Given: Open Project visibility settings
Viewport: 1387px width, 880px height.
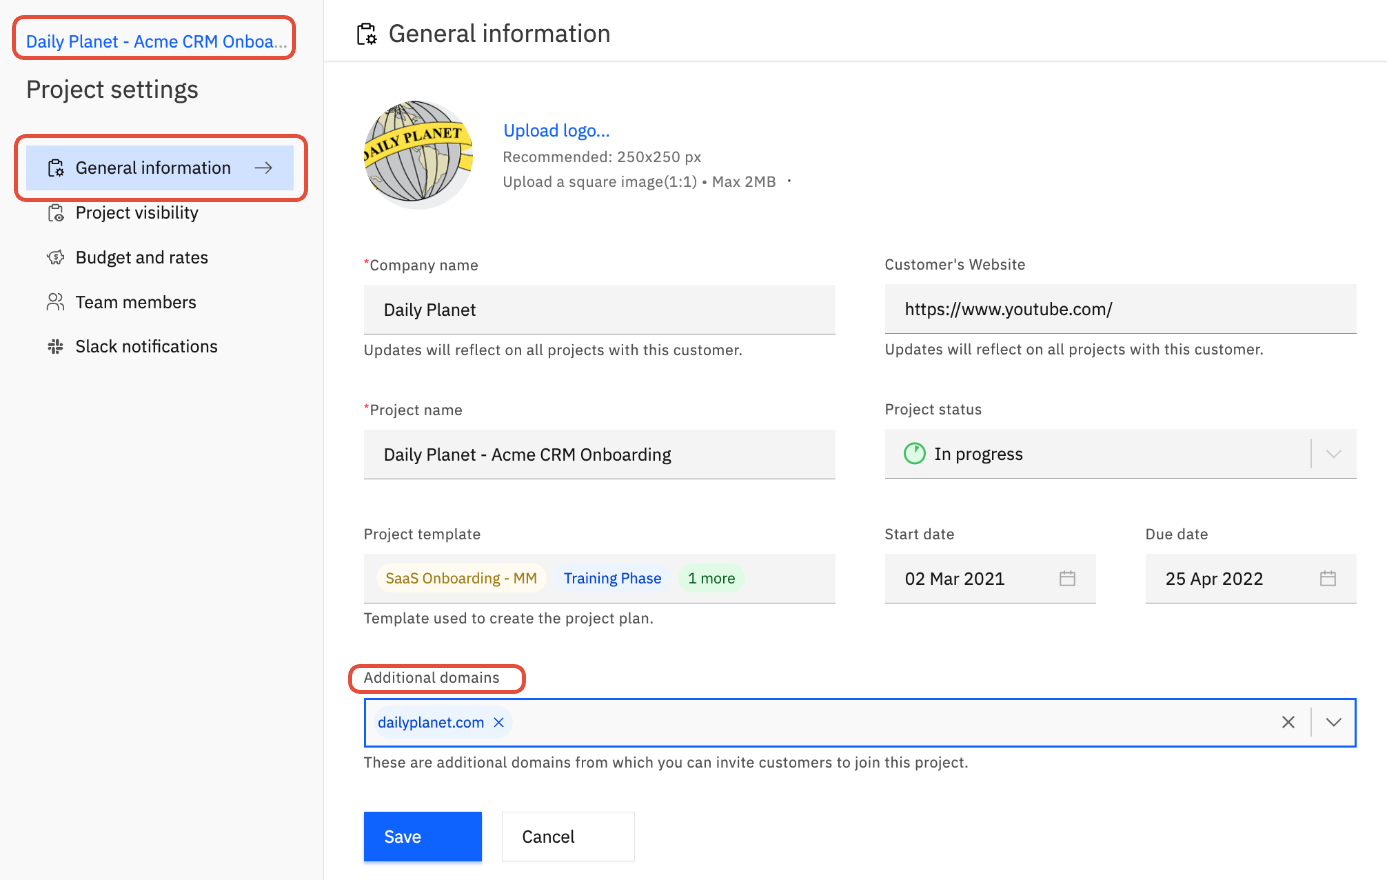Looking at the screenshot, I should point(137,213).
